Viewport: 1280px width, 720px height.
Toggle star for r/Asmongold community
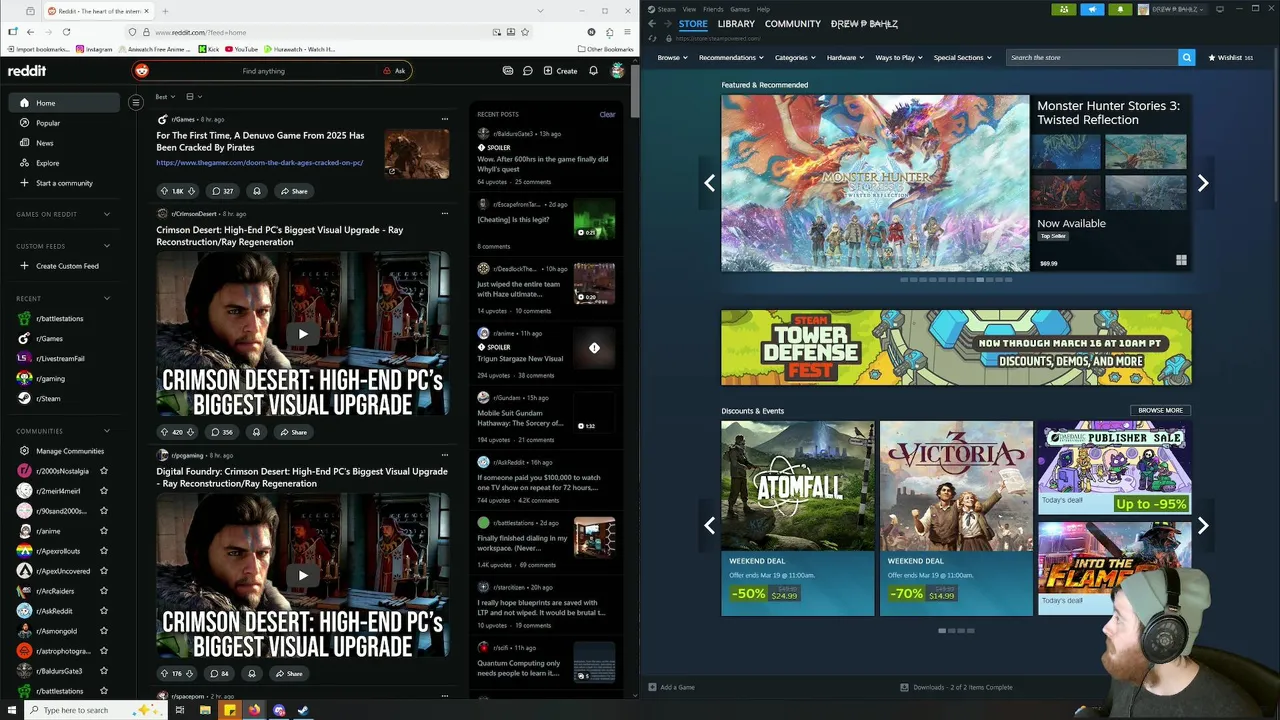[104, 631]
